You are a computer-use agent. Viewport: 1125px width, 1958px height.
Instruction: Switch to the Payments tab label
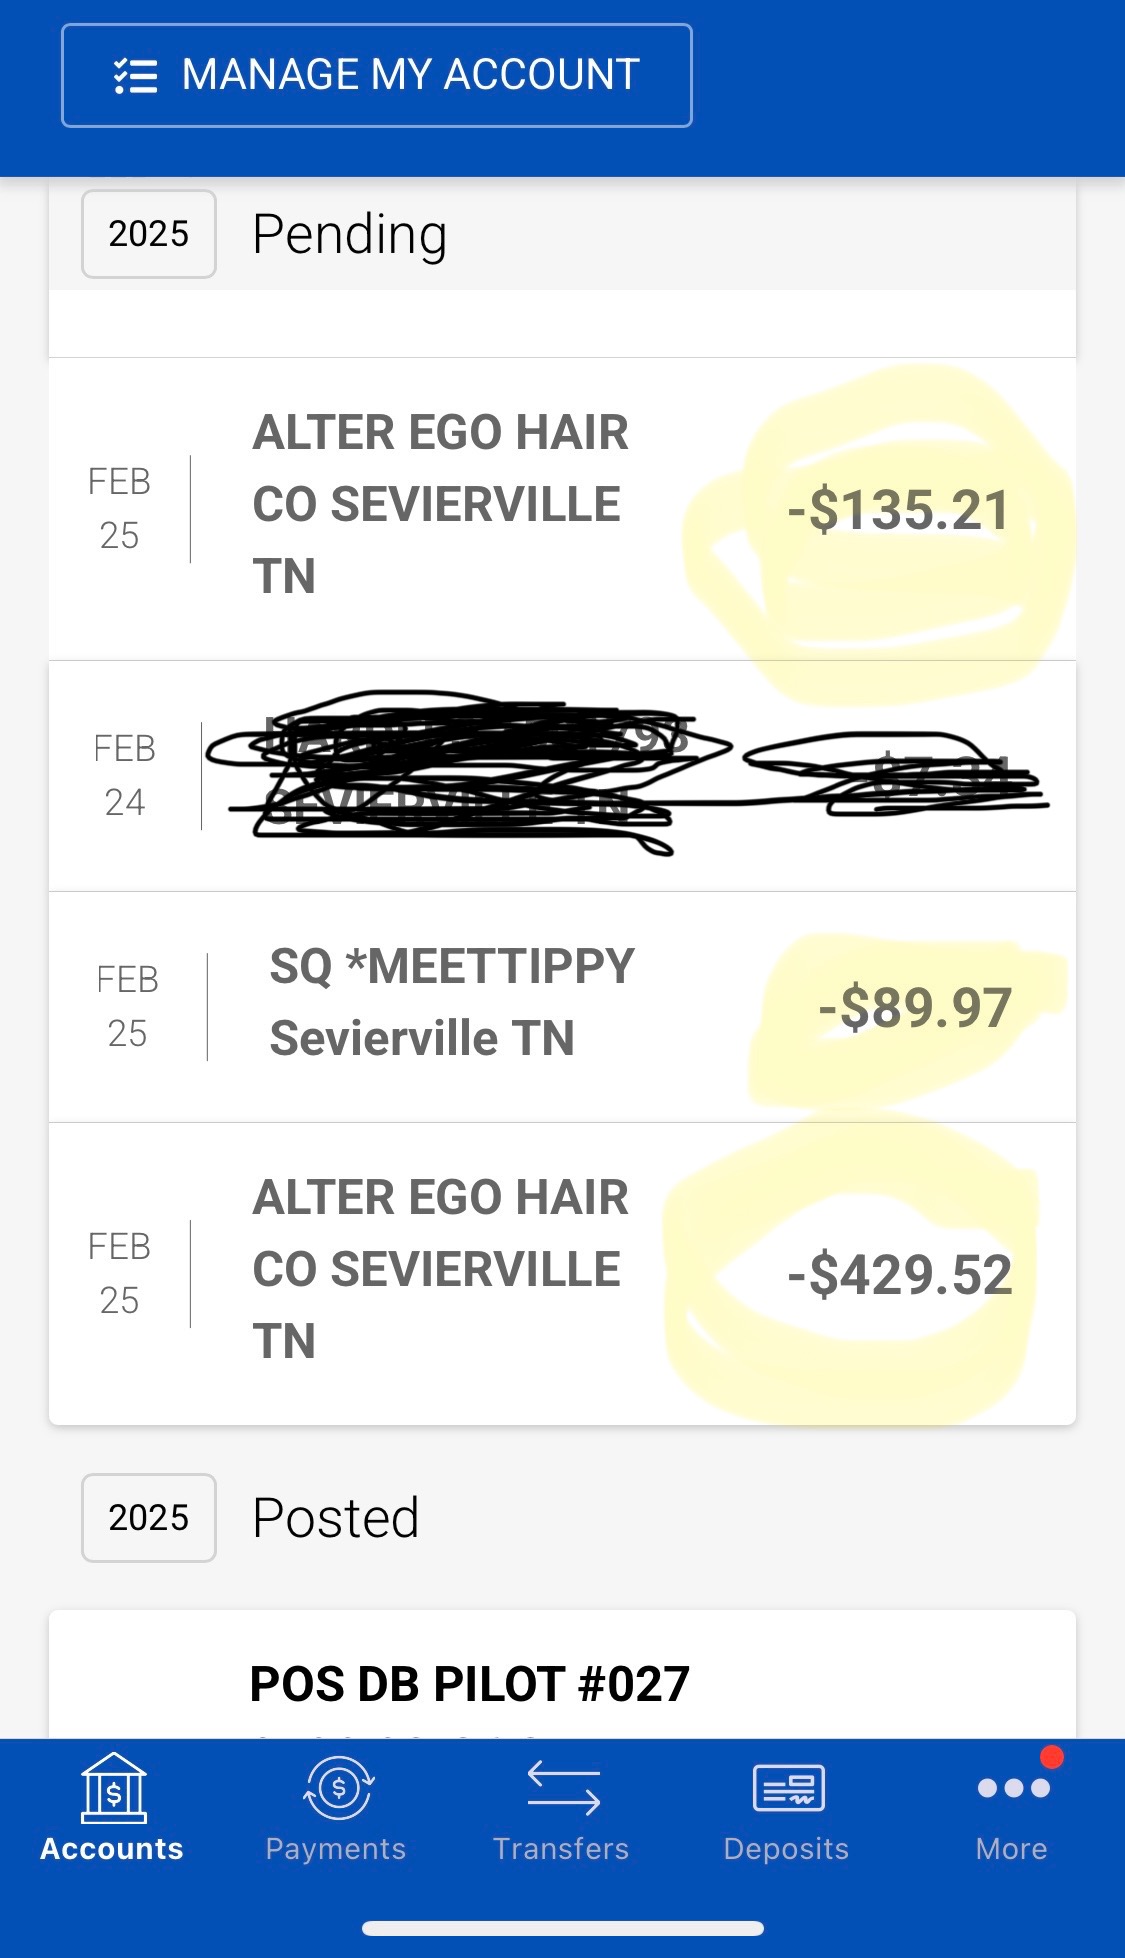336,1849
